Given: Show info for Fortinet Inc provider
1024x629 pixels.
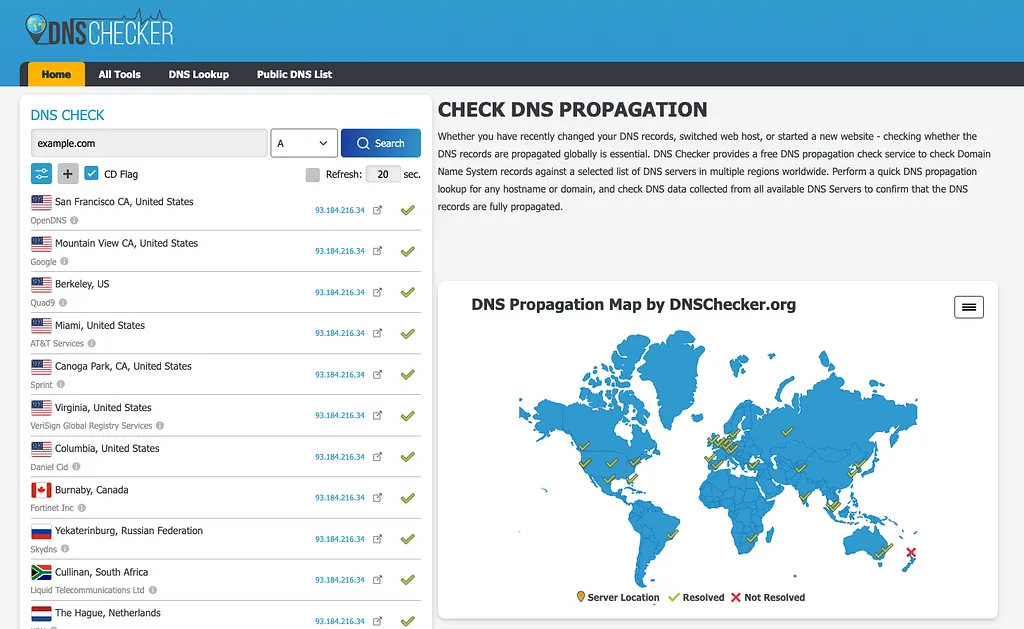Looking at the screenshot, I should click(82, 508).
